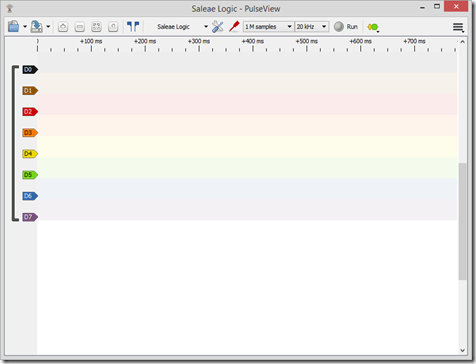
Task: Open channel configuration with red probe icon
Action: pyautogui.click(x=234, y=26)
